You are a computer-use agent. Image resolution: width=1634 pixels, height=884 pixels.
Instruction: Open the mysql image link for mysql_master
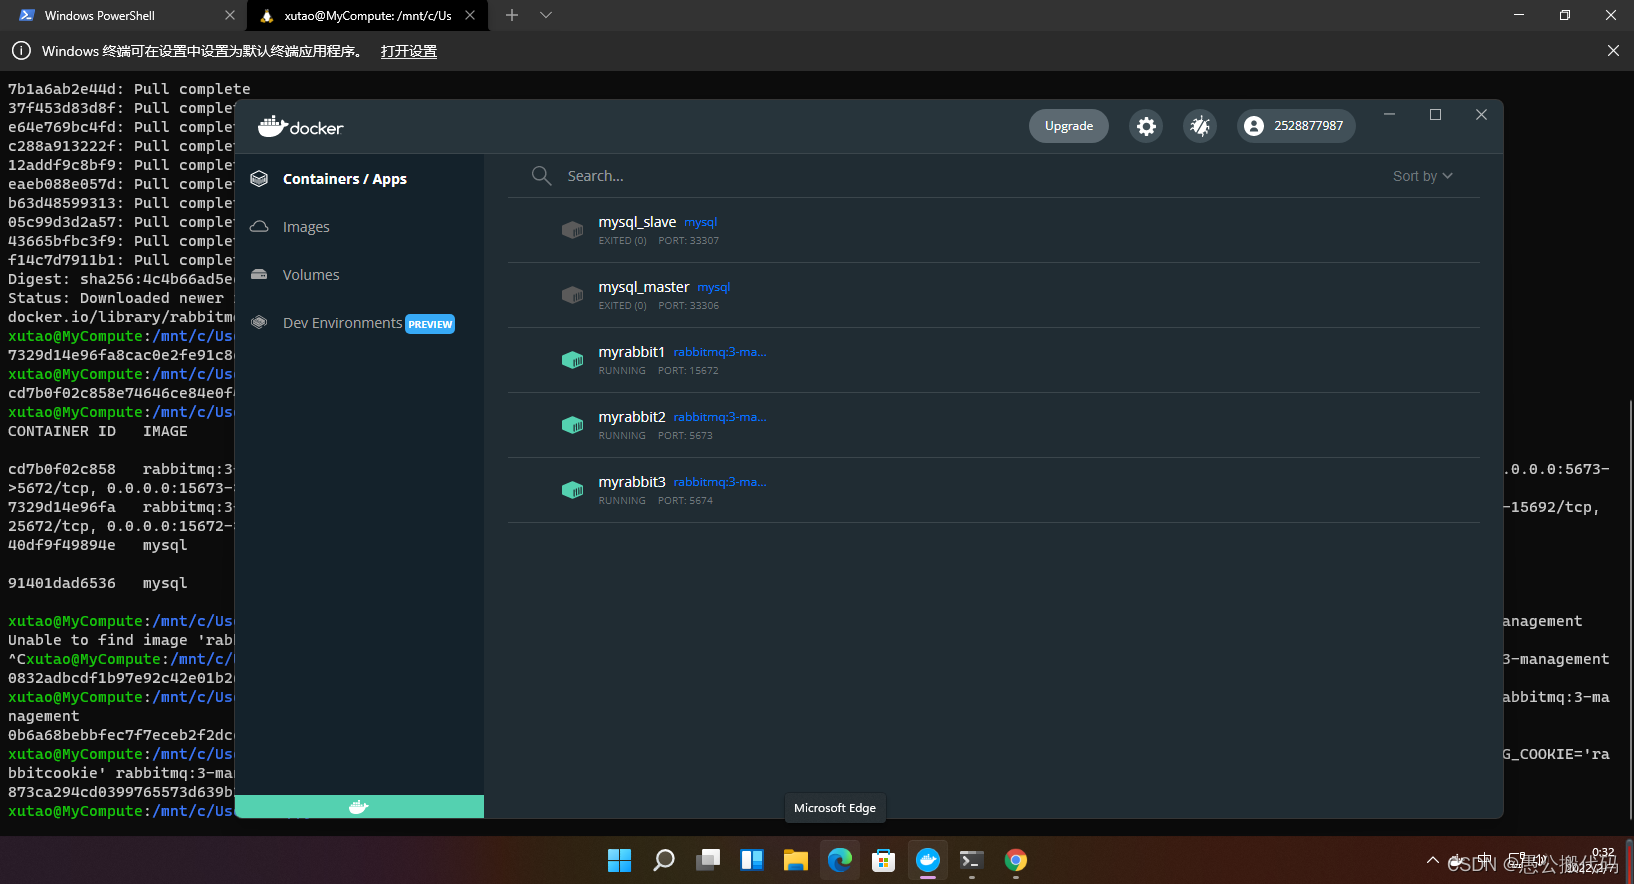point(714,287)
